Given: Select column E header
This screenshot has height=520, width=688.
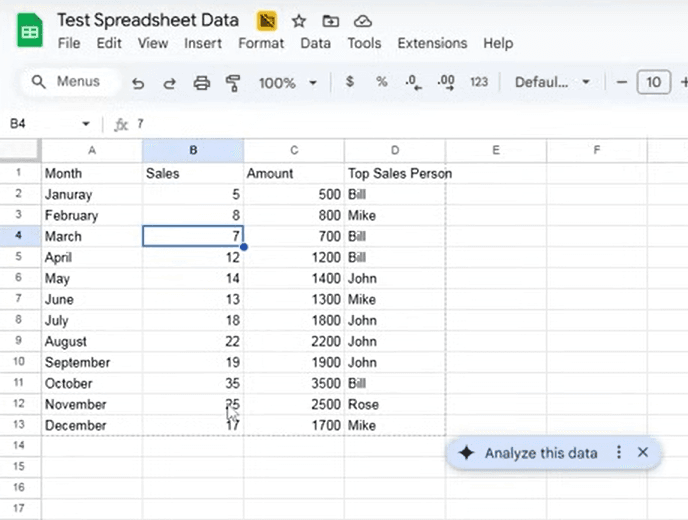Looking at the screenshot, I should click(x=496, y=151).
